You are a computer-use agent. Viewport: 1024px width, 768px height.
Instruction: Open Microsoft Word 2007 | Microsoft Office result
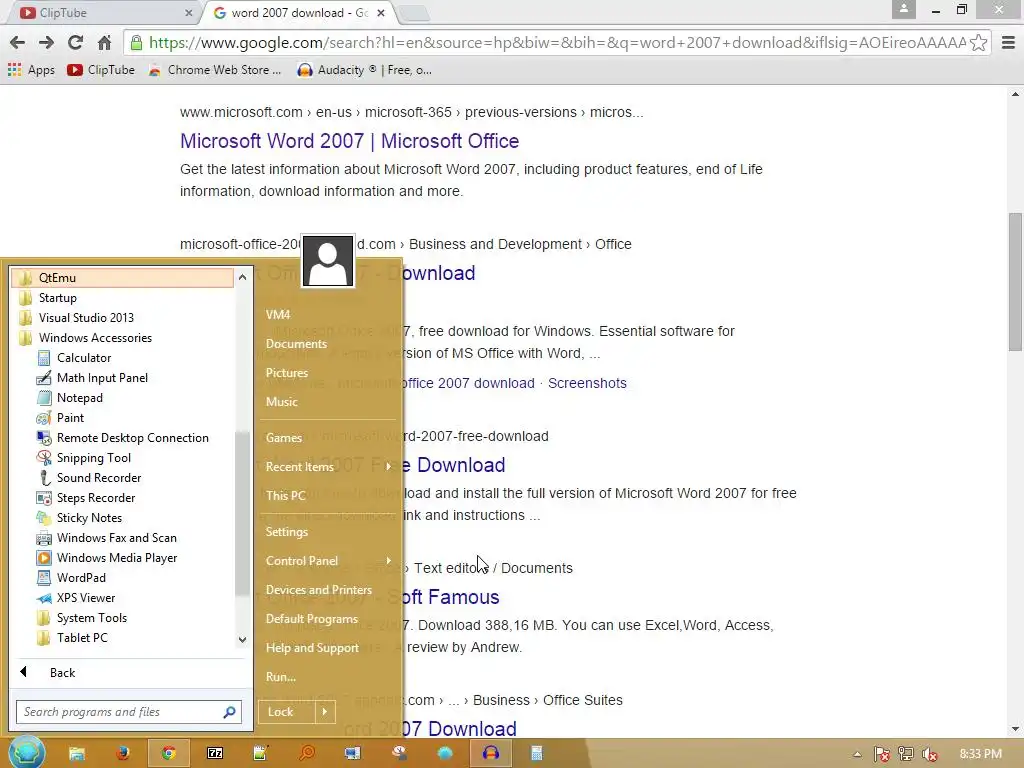point(349,141)
